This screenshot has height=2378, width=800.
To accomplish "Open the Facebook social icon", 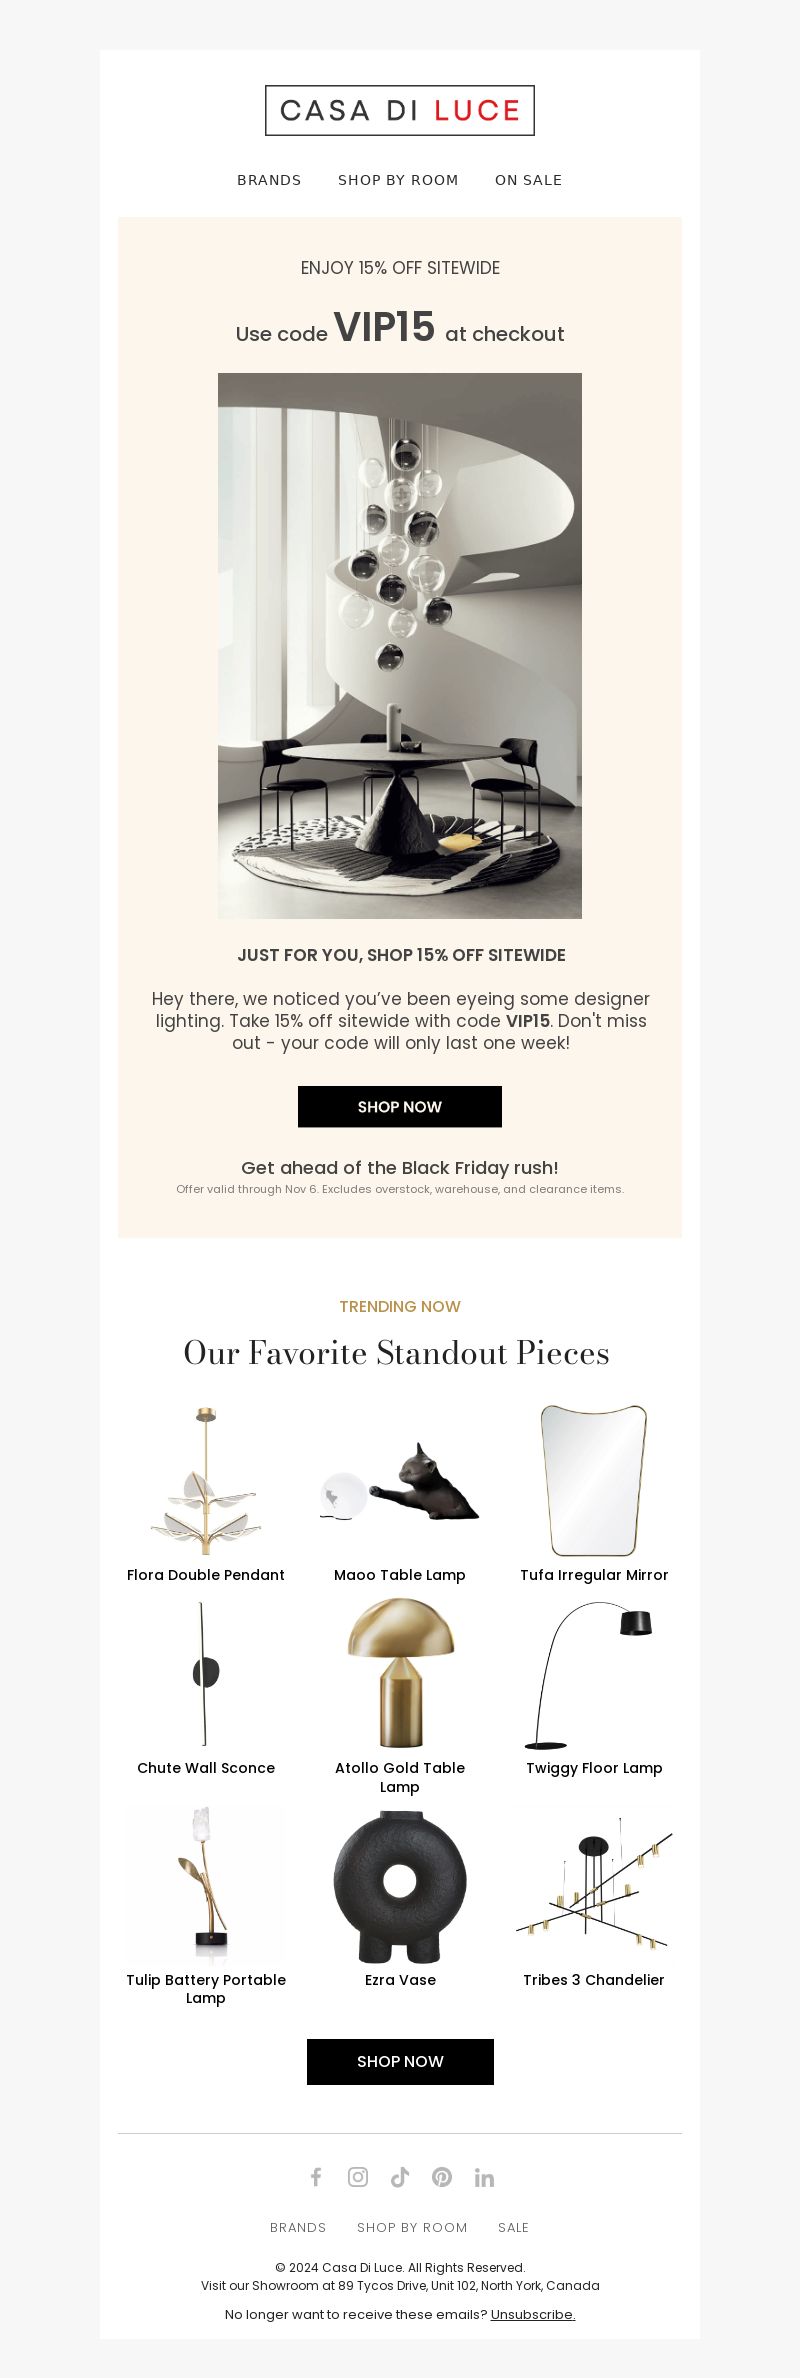I will 316,2177.
